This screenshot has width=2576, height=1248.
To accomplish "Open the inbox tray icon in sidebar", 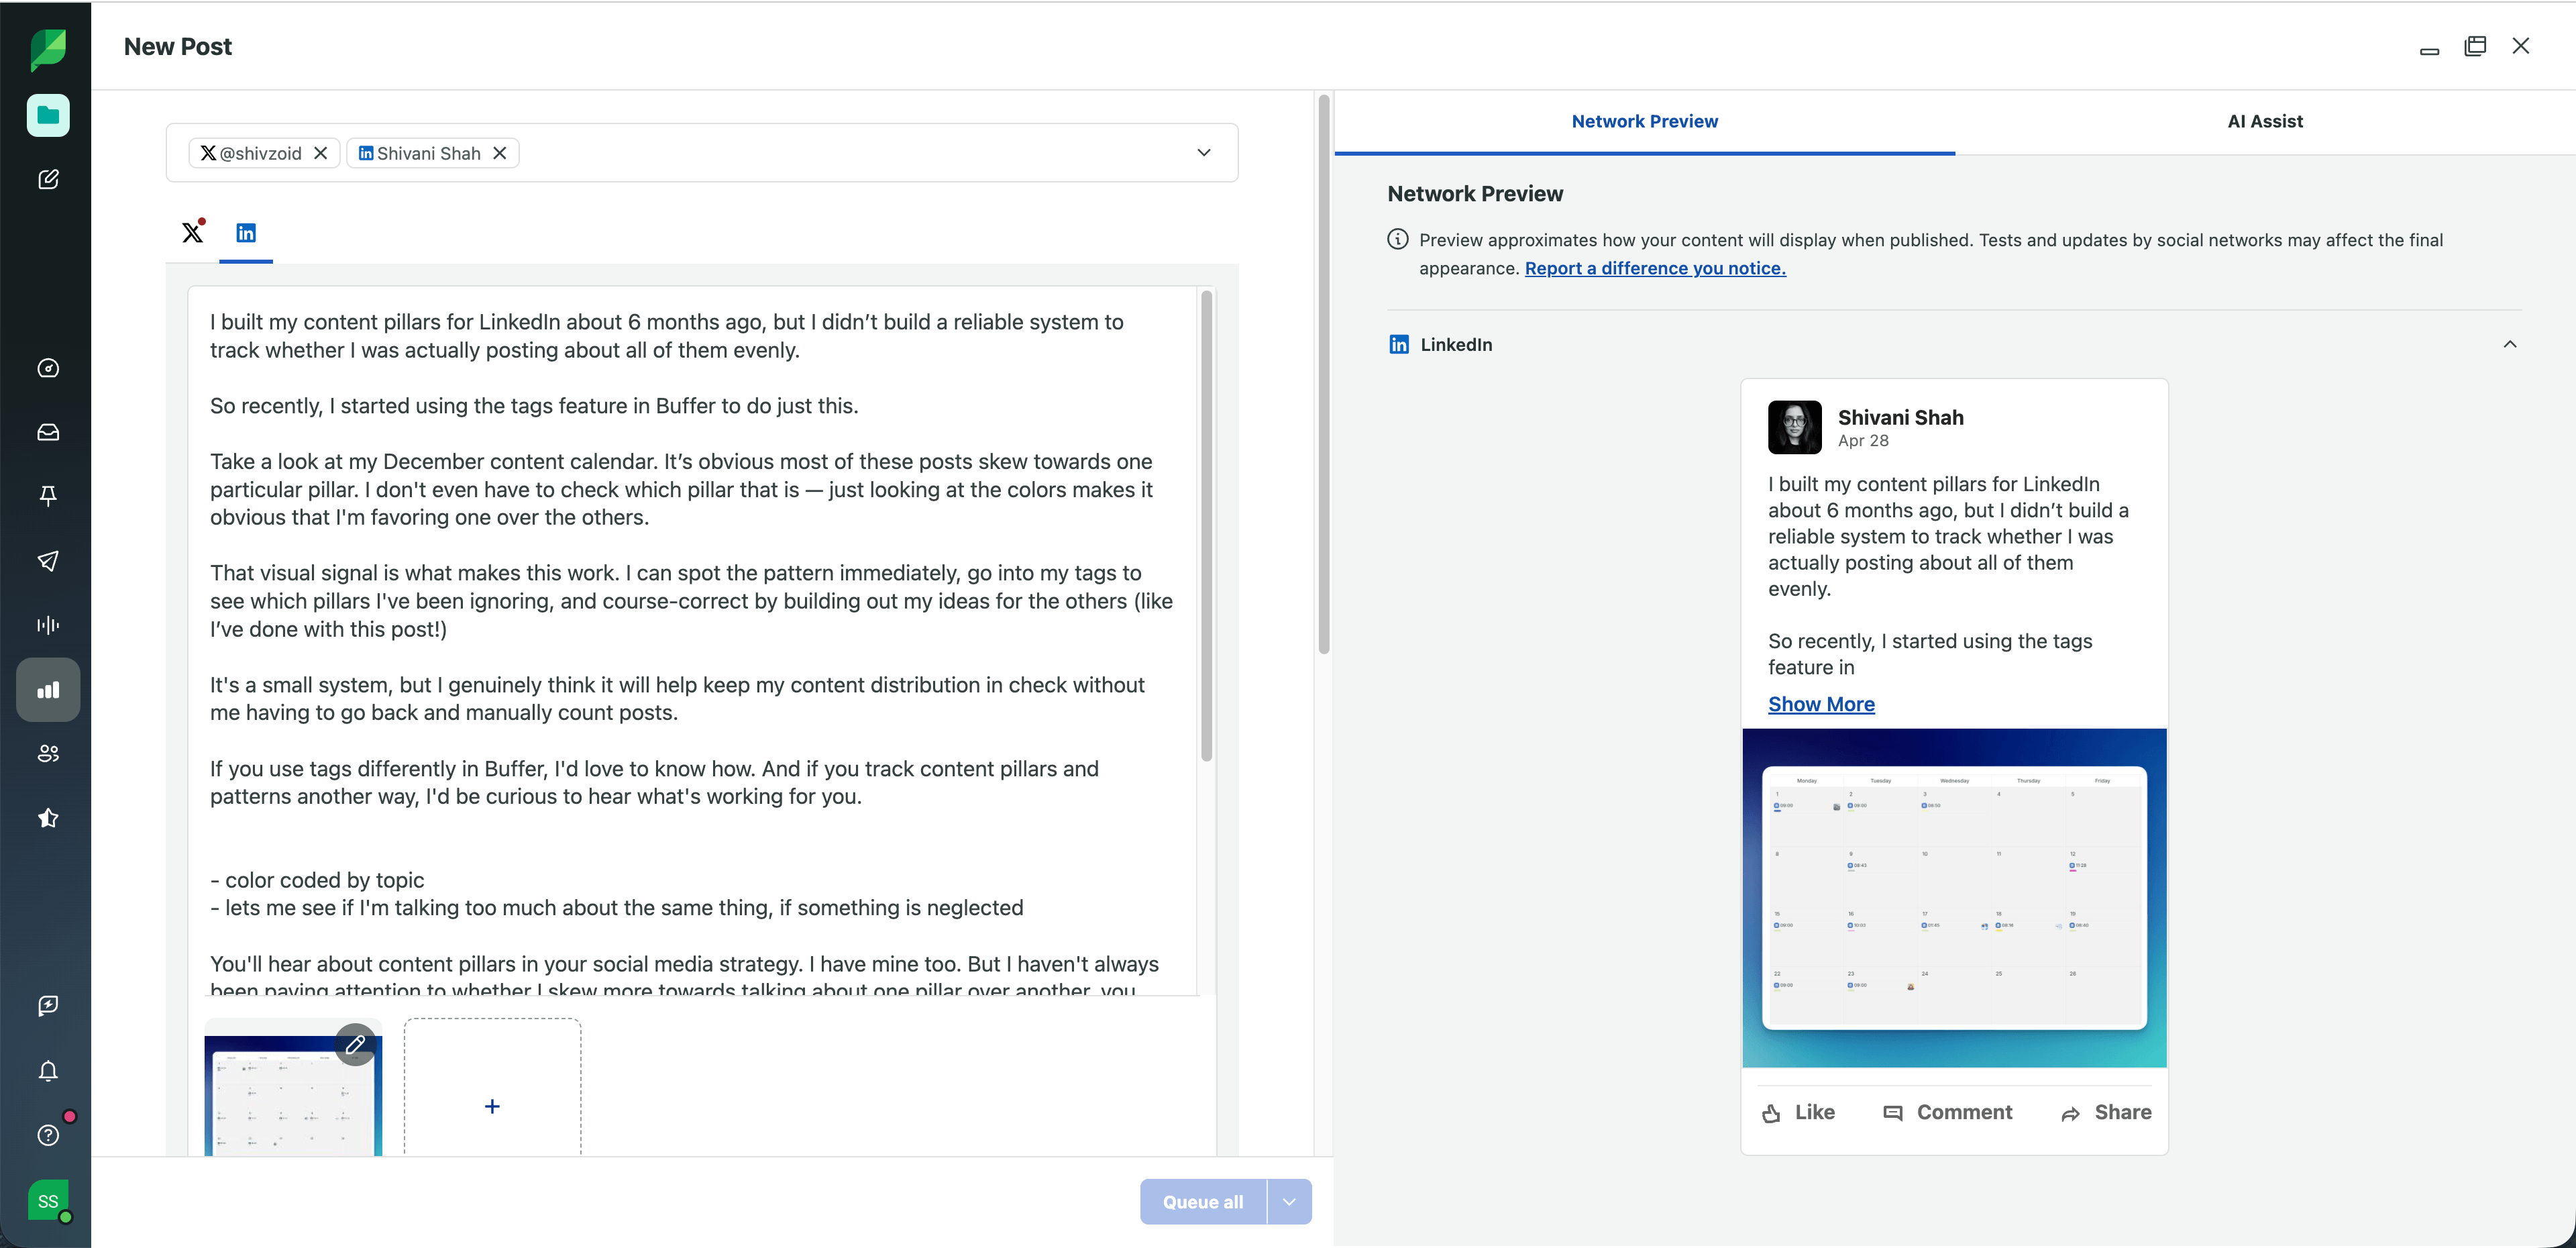I will tap(48, 432).
